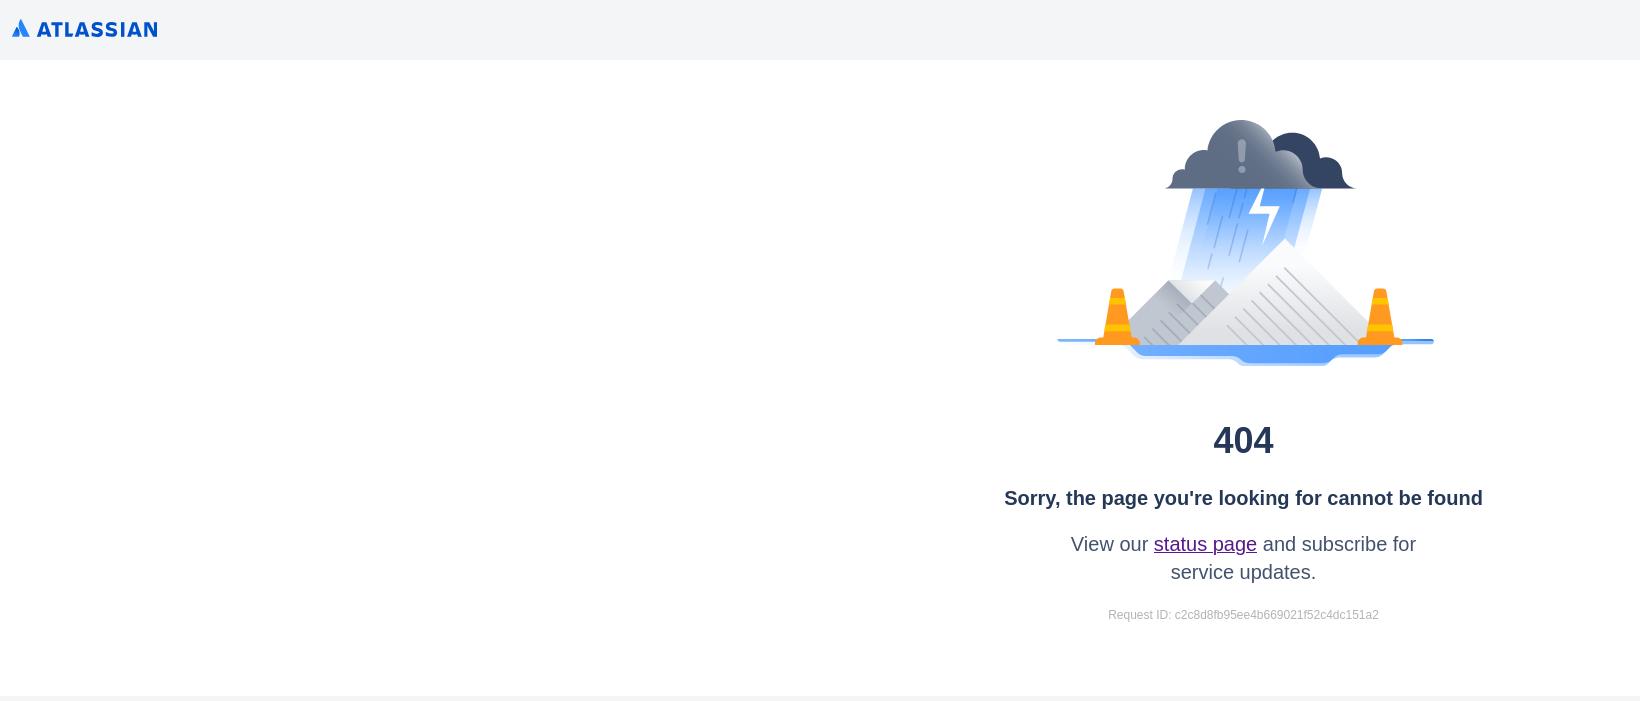
Task: Select the Request ID string below the message
Action: (1243, 615)
